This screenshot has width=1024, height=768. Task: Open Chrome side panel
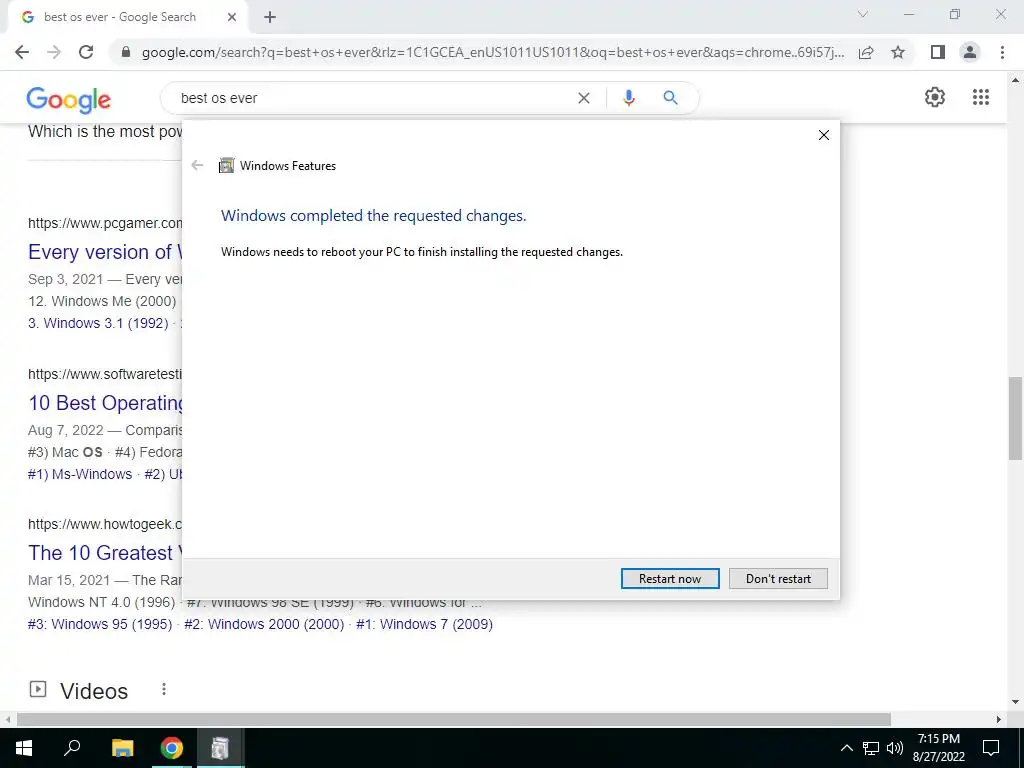938,52
